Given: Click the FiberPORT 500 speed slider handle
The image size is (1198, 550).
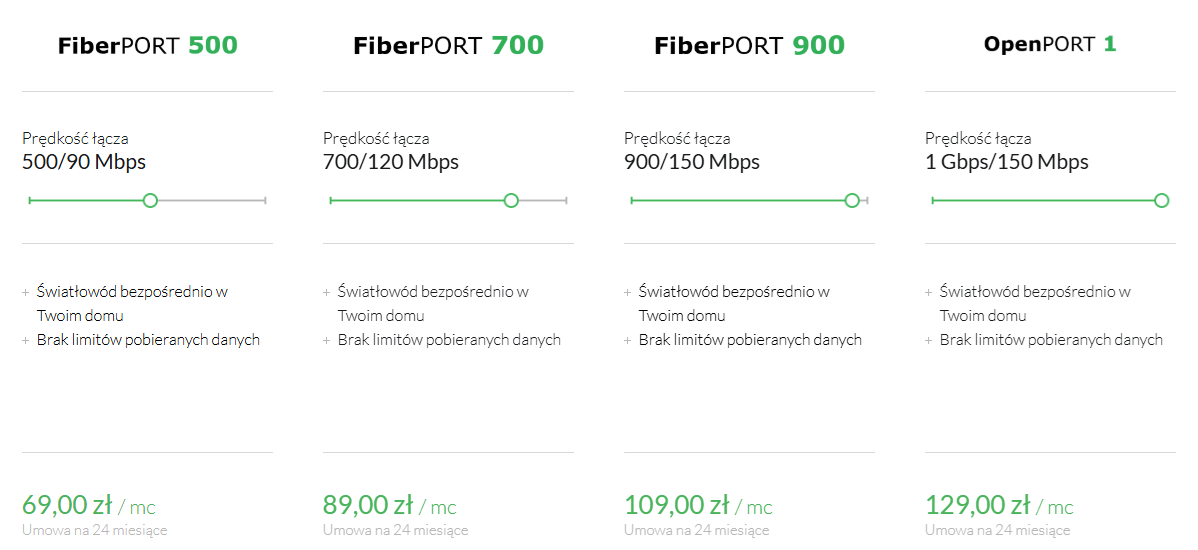Looking at the screenshot, I should point(151,200).
